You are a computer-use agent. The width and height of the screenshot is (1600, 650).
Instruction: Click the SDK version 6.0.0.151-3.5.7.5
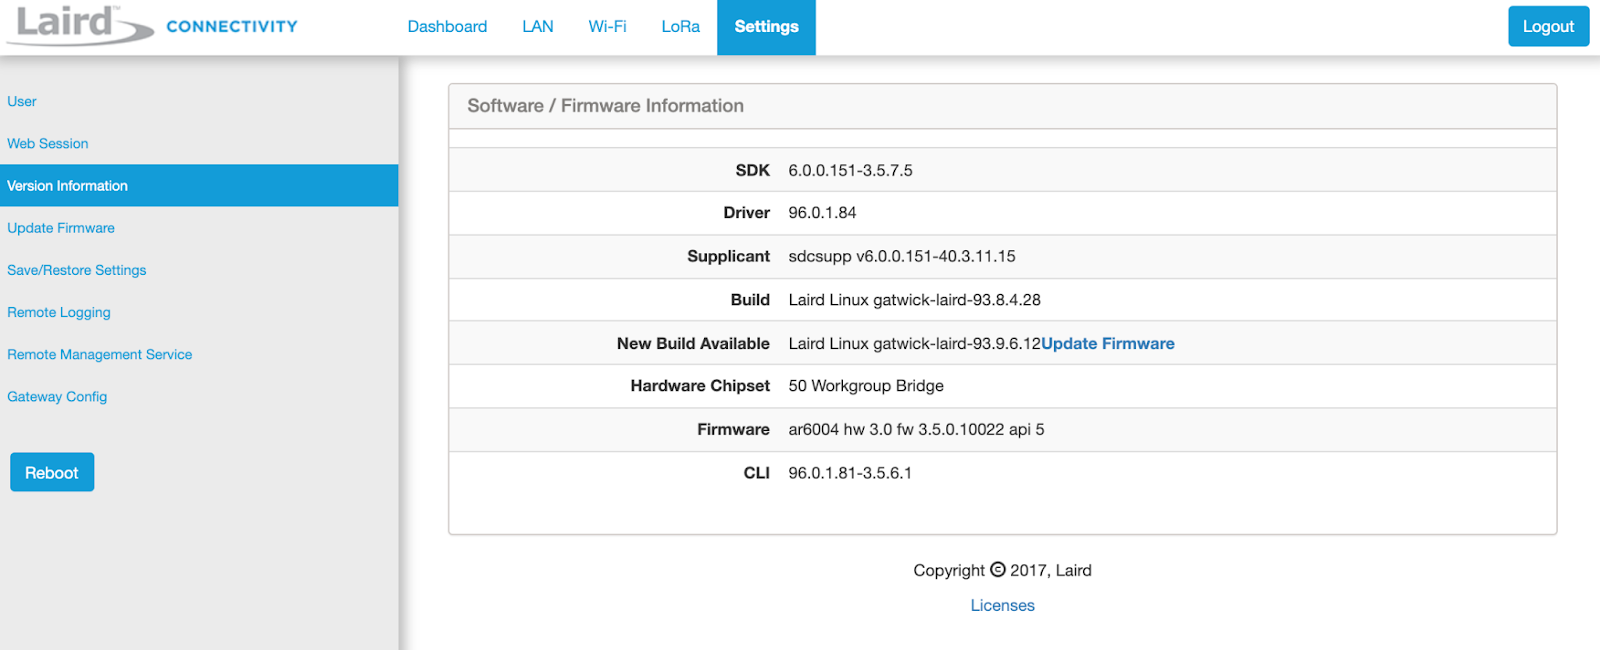pos(851,170)
